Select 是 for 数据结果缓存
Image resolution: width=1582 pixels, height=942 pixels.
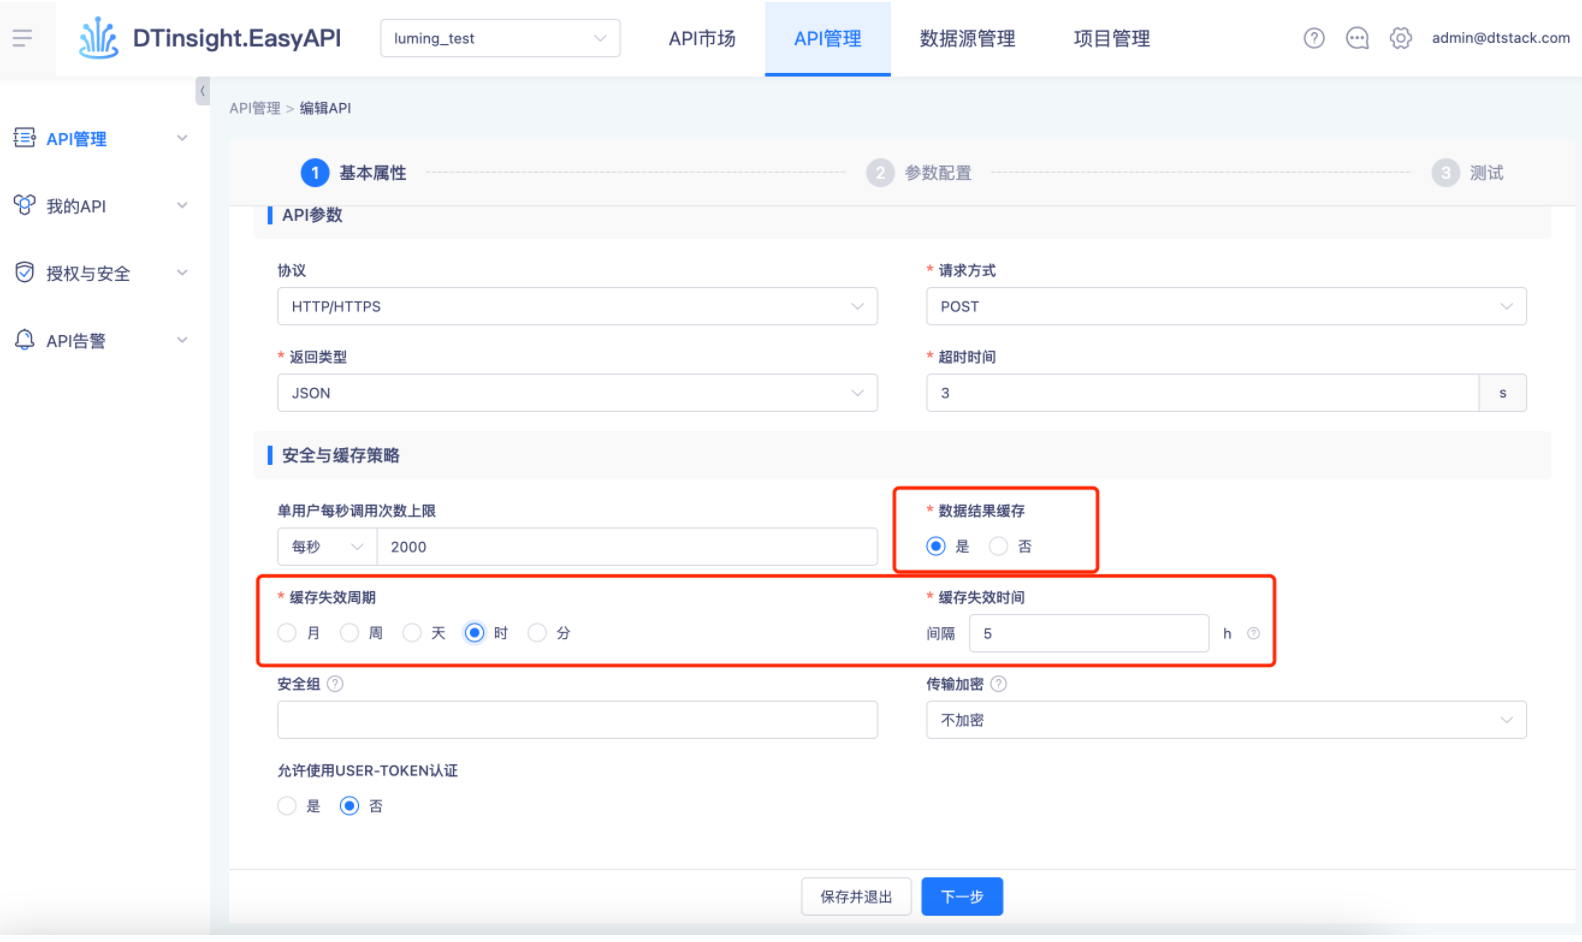936,546
